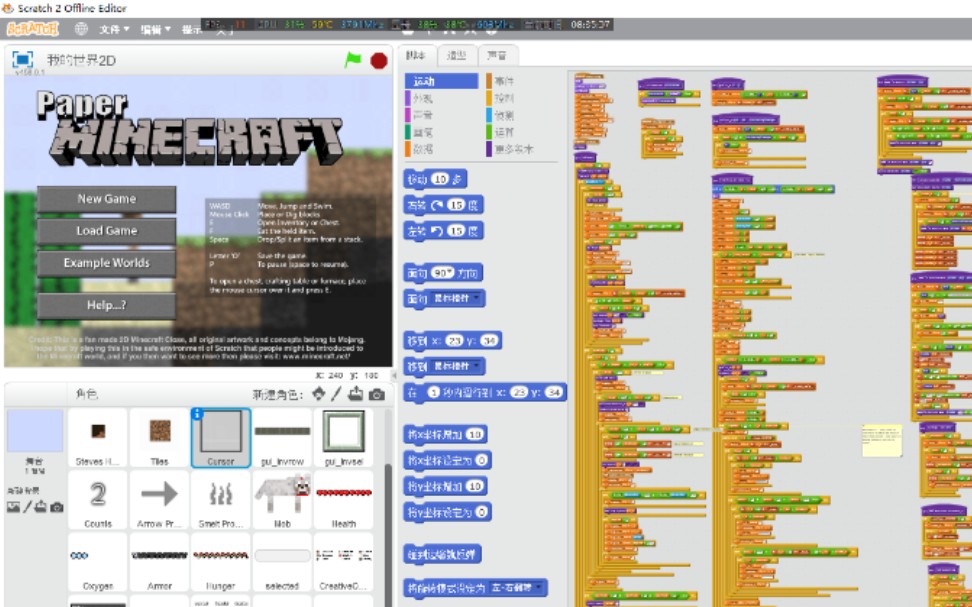Click the field in the set x to block

482,460
